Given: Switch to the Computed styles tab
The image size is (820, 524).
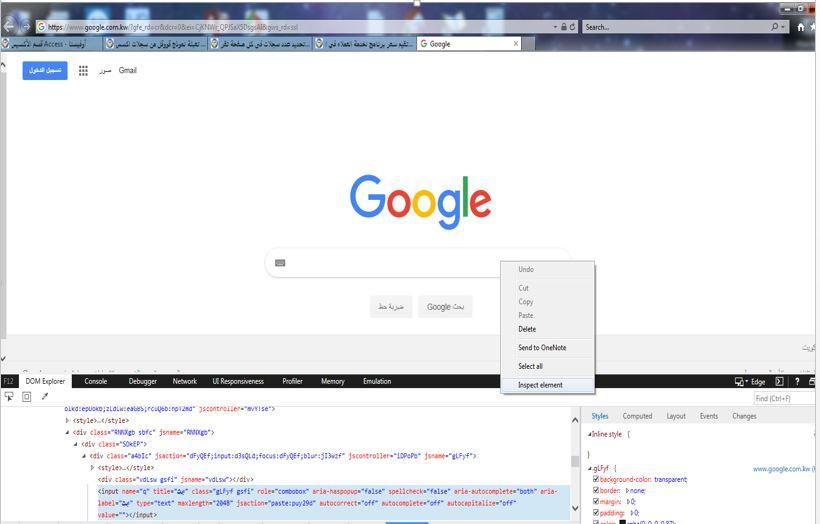Looking at the screenshot, I should (637, 416).
